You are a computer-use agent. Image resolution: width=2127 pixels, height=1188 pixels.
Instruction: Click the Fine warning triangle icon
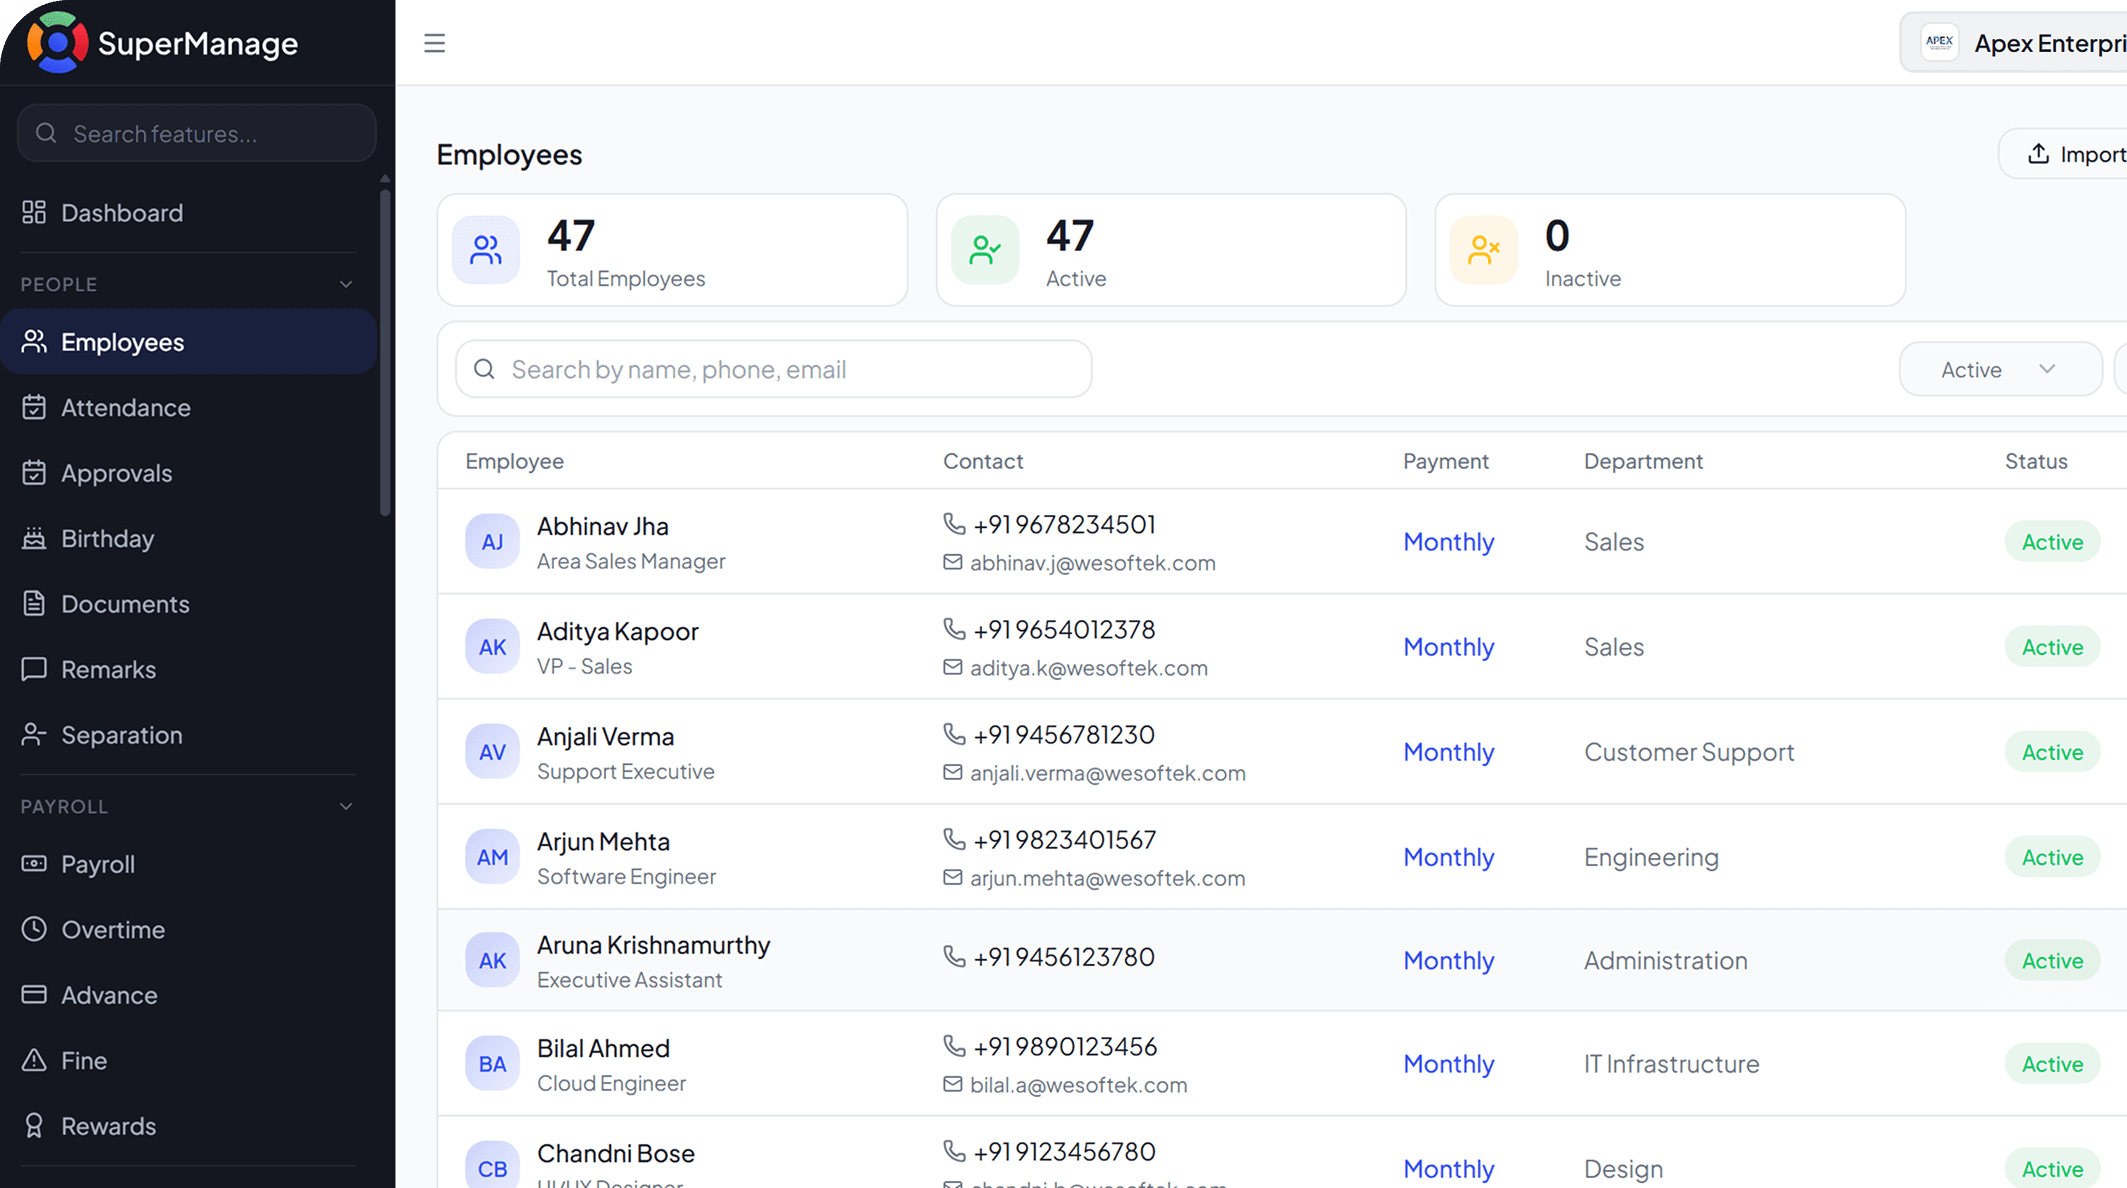click(x=34, y=1060)
